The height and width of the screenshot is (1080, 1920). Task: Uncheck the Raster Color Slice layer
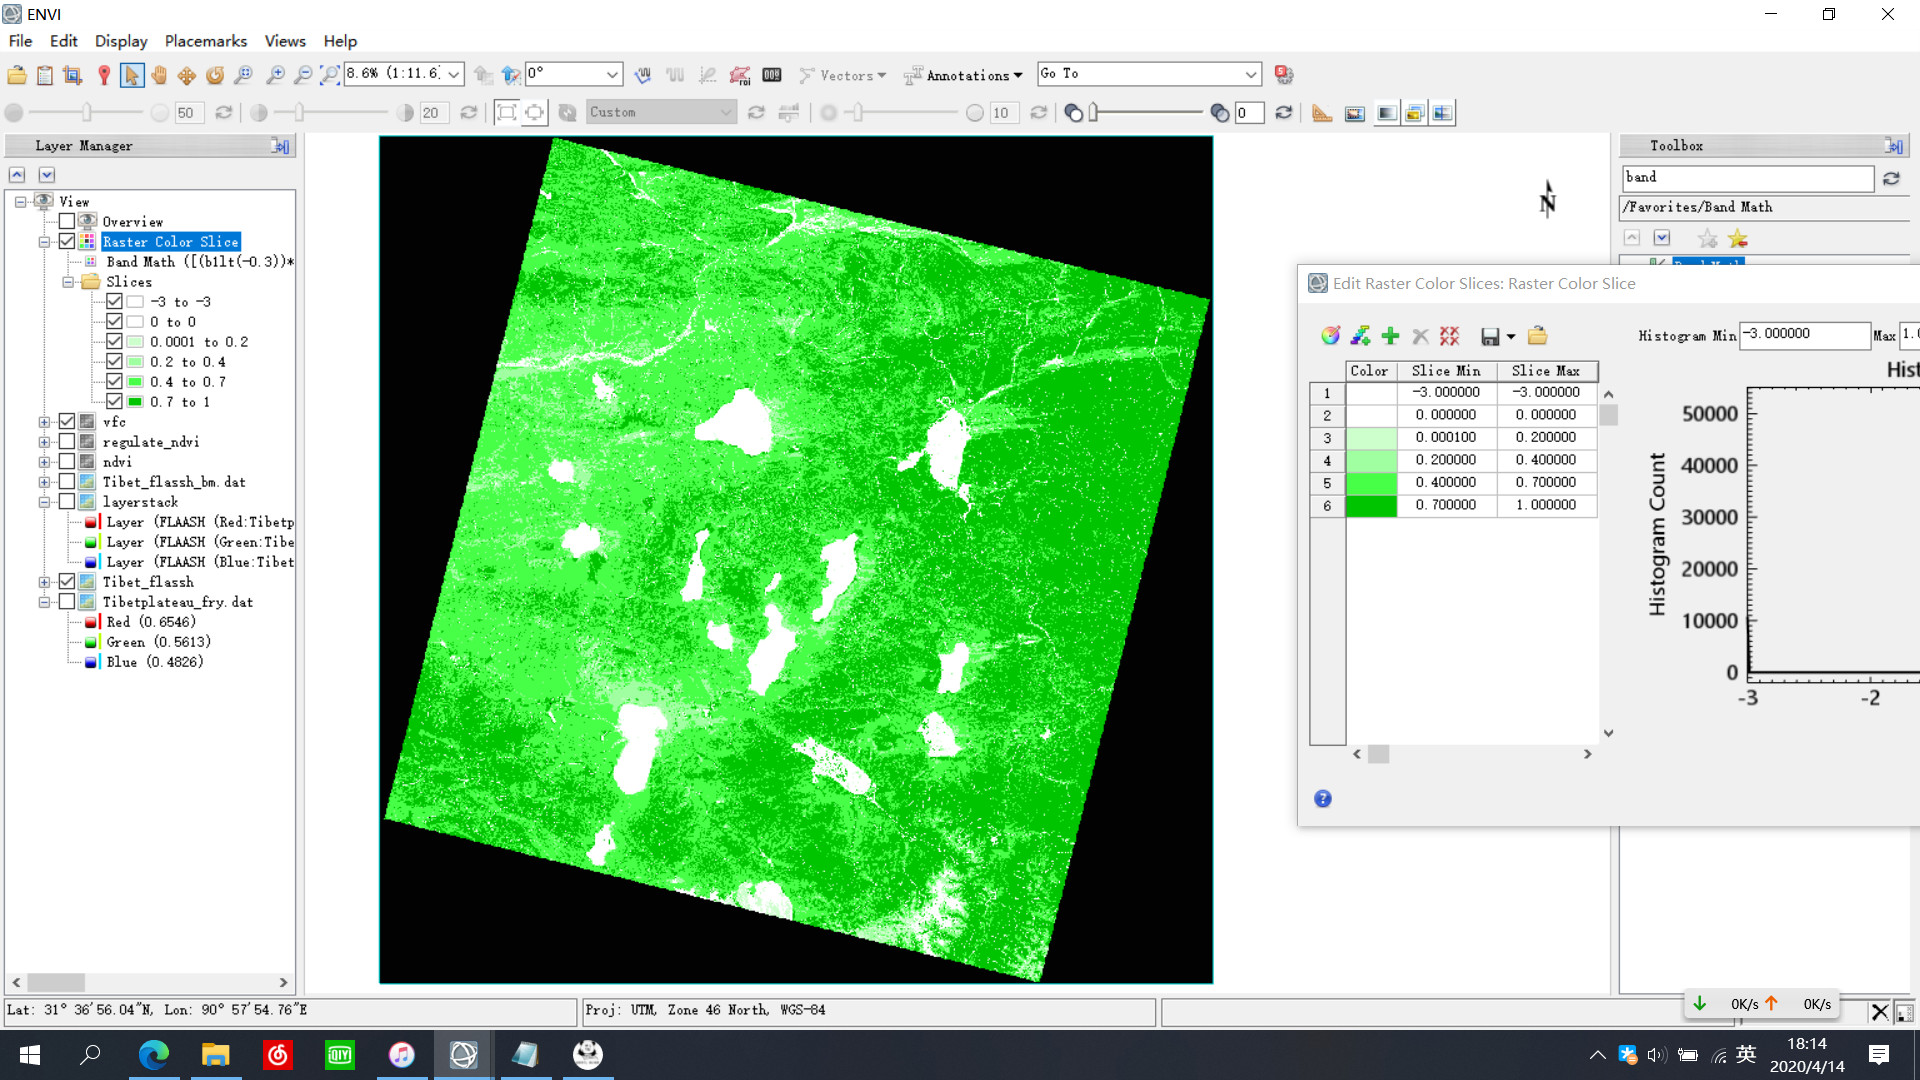click(x=67, y=242)
